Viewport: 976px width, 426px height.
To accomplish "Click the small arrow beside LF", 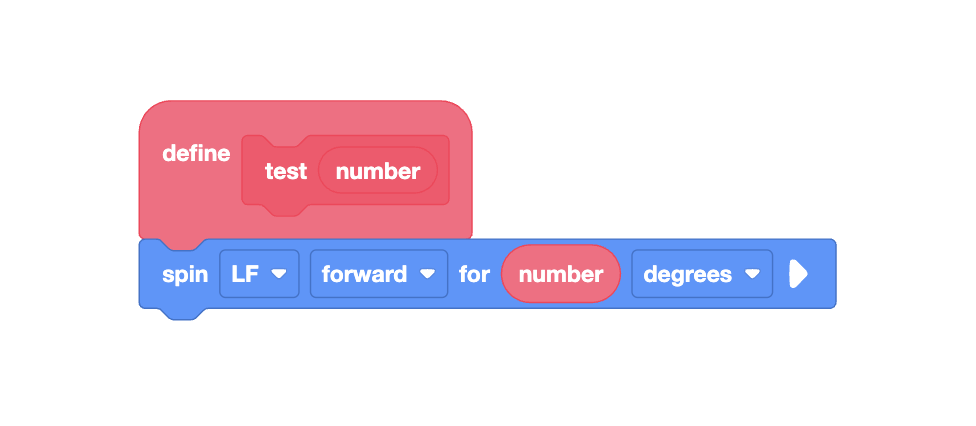I will click(279, 274).
